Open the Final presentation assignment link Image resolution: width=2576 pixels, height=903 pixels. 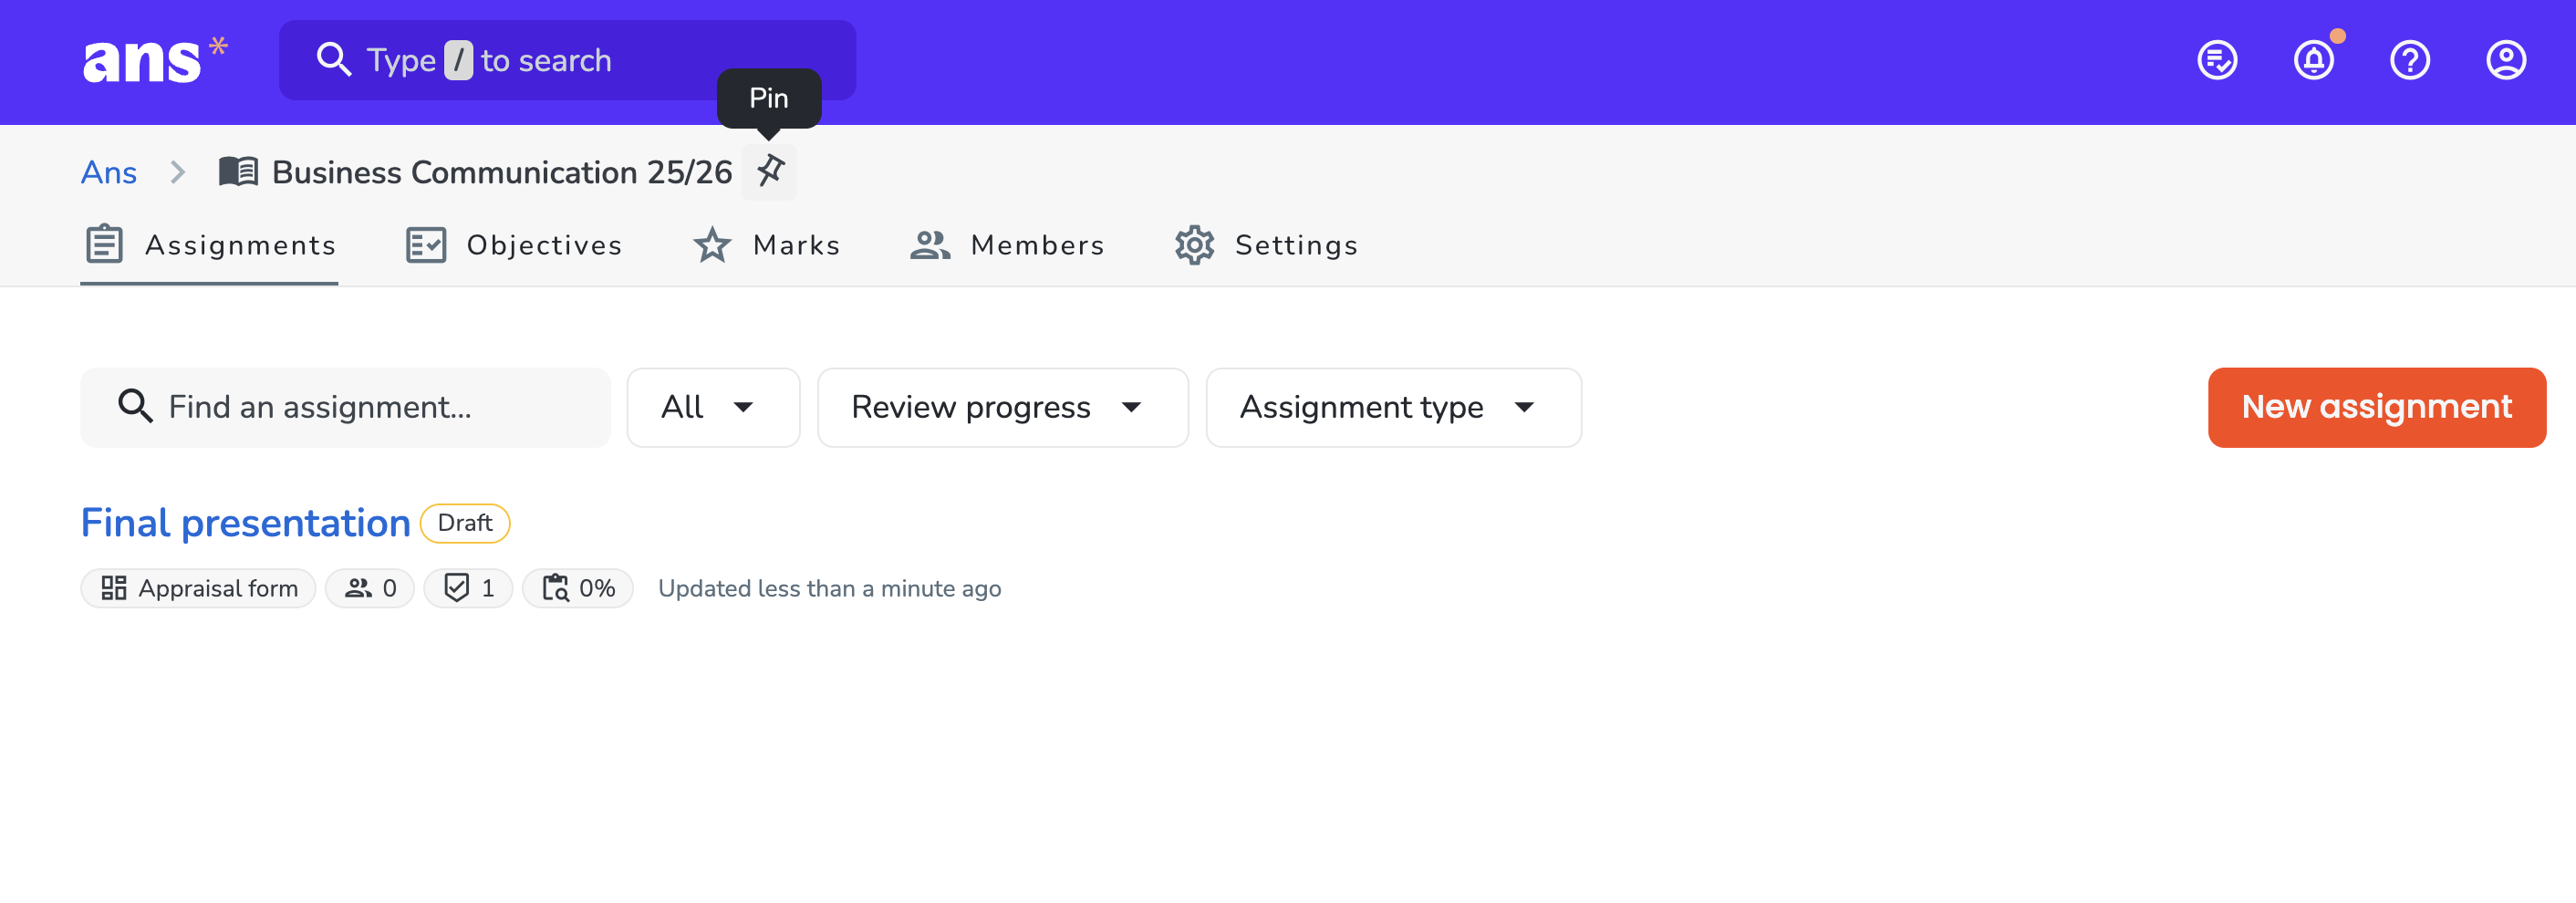245,523
